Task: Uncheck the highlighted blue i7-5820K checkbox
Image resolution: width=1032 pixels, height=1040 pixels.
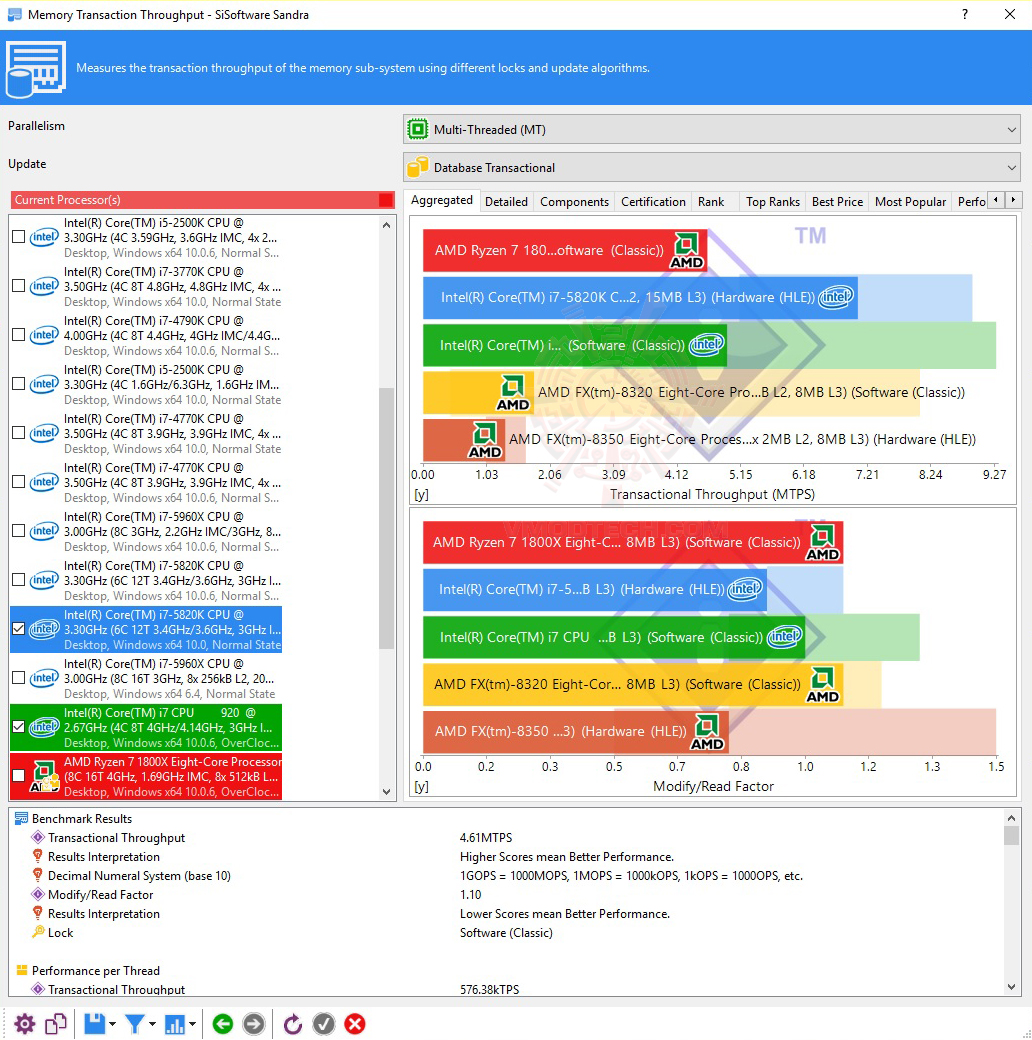Action: [x=19, y=629]
